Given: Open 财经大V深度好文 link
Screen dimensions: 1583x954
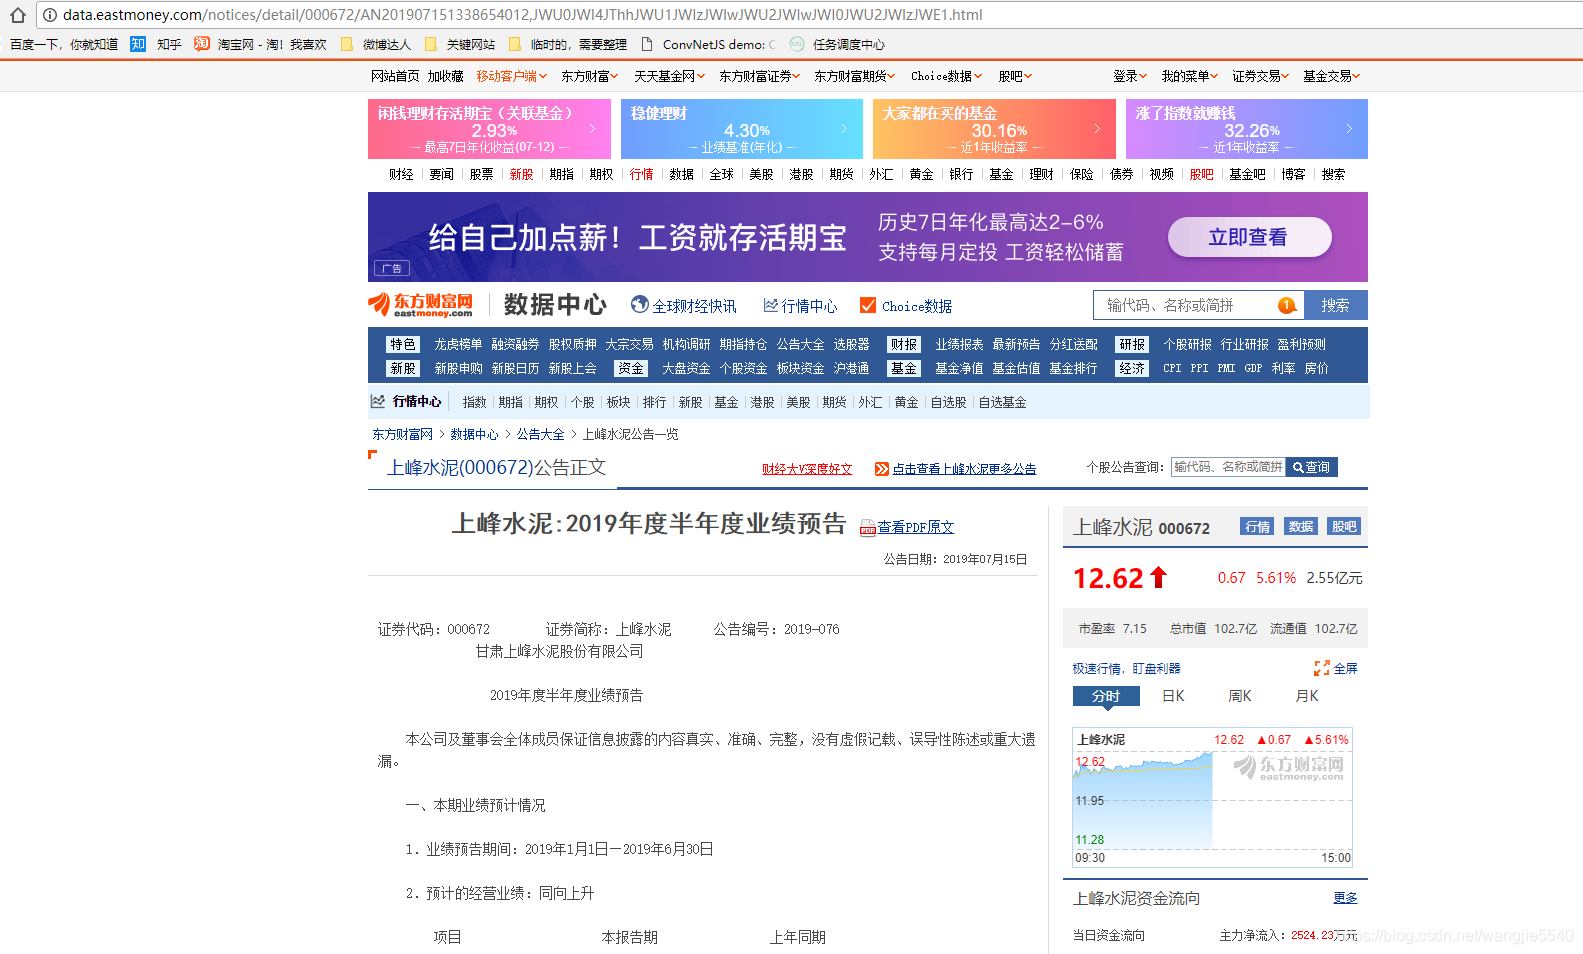Looking at the screenshot, I should (807, 469).
